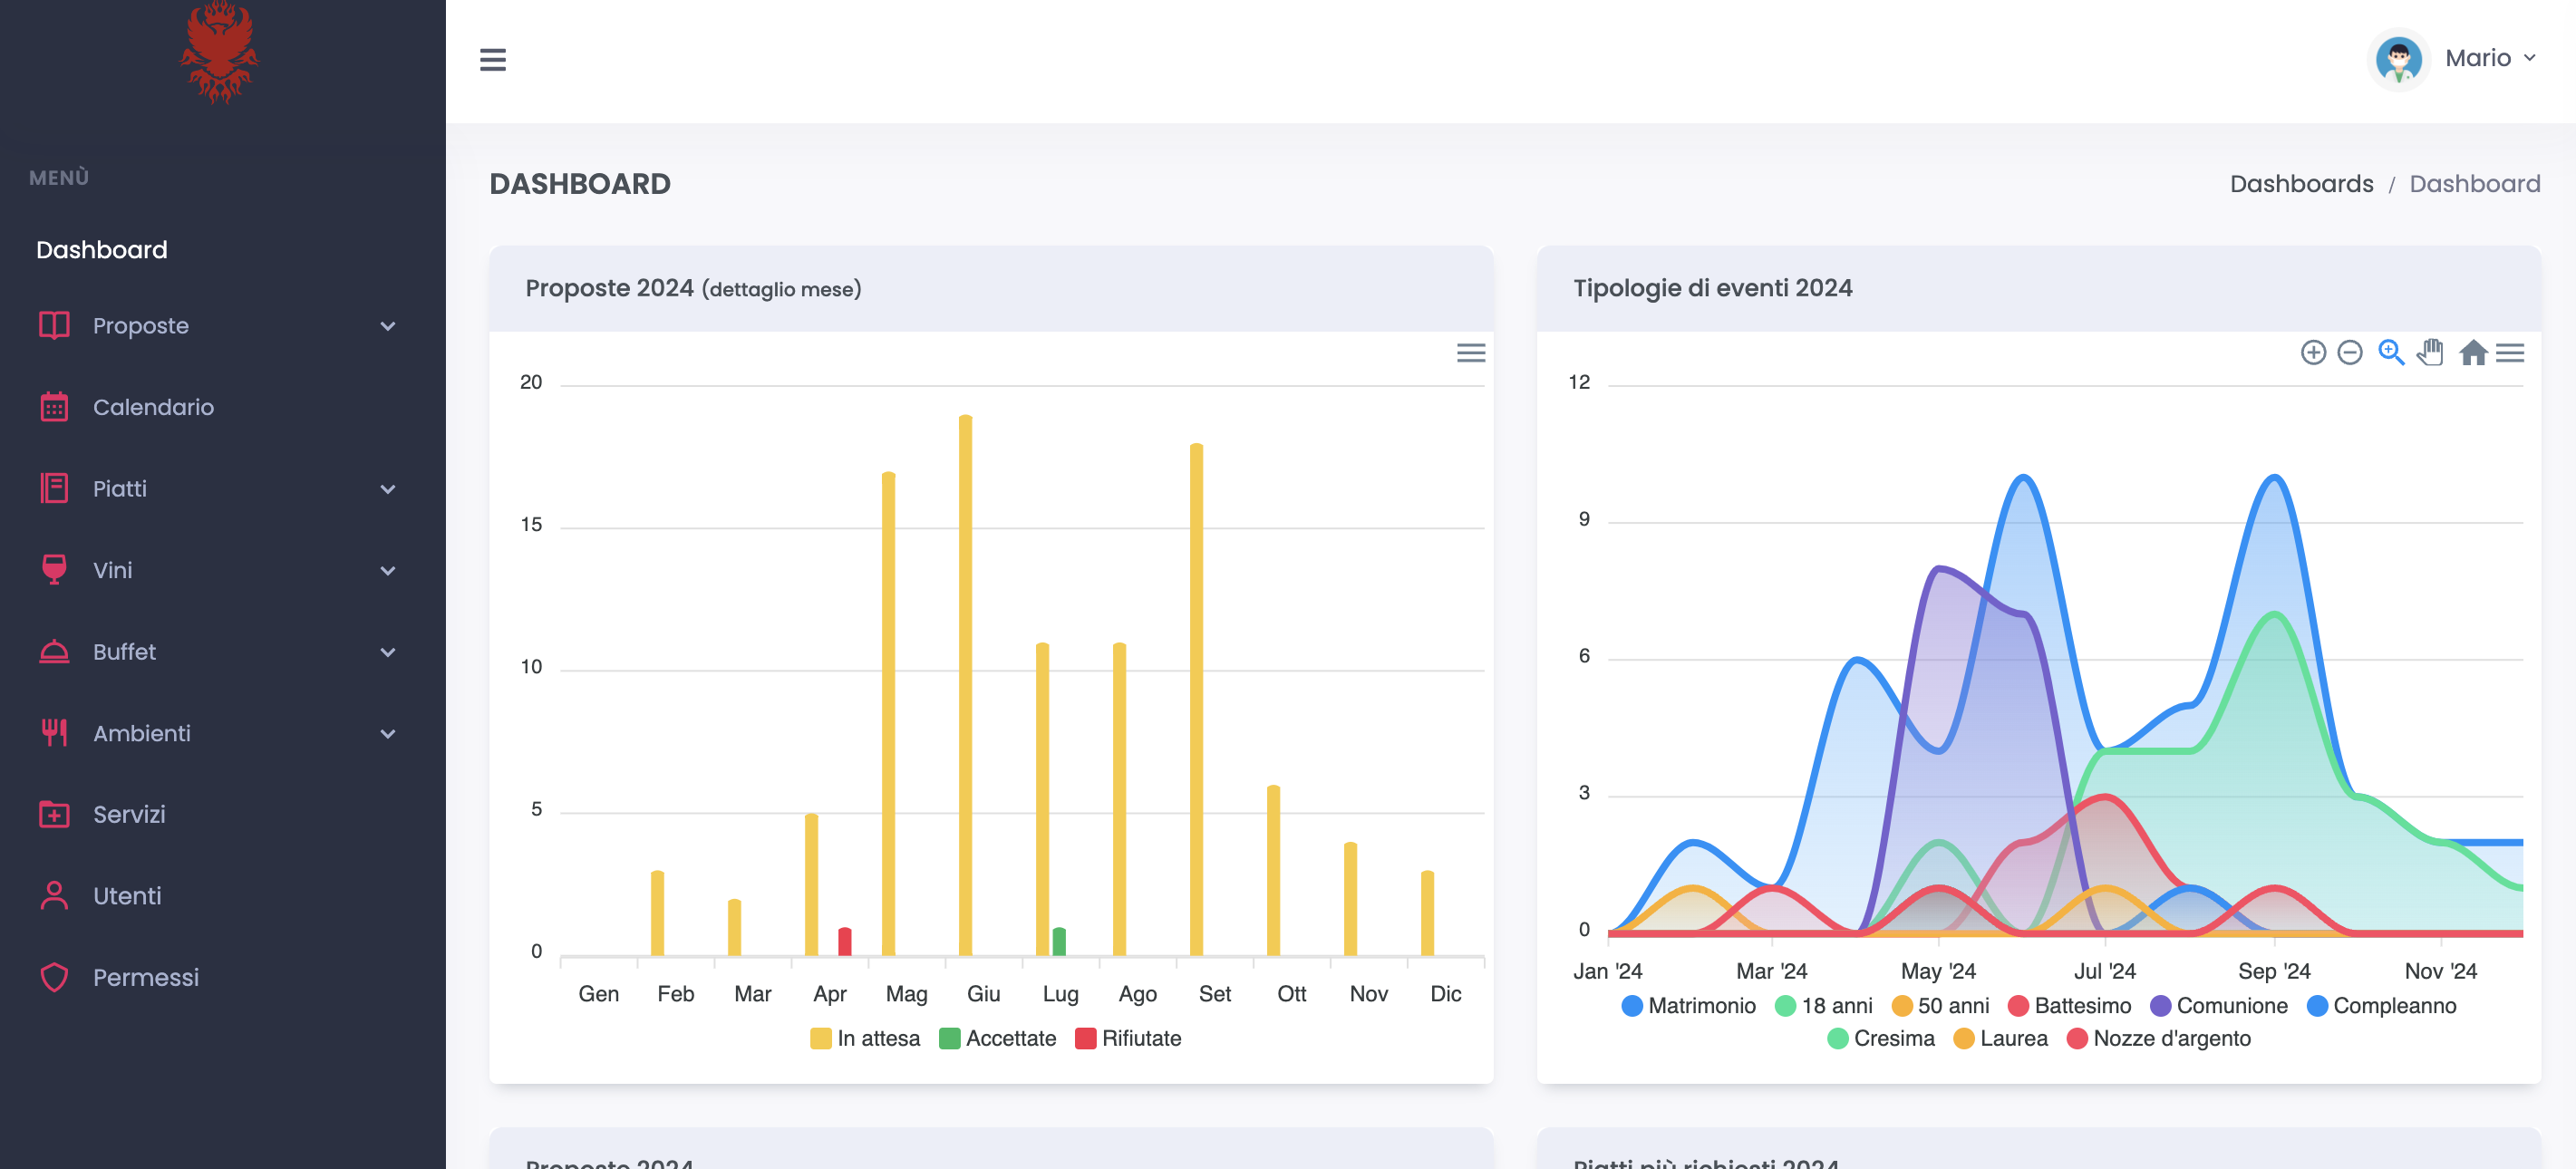Image resolution: width=2576 pixels, height=1169 pixels.
Task: Expand the Piatti submenu chevron
Action: [388, 489]
